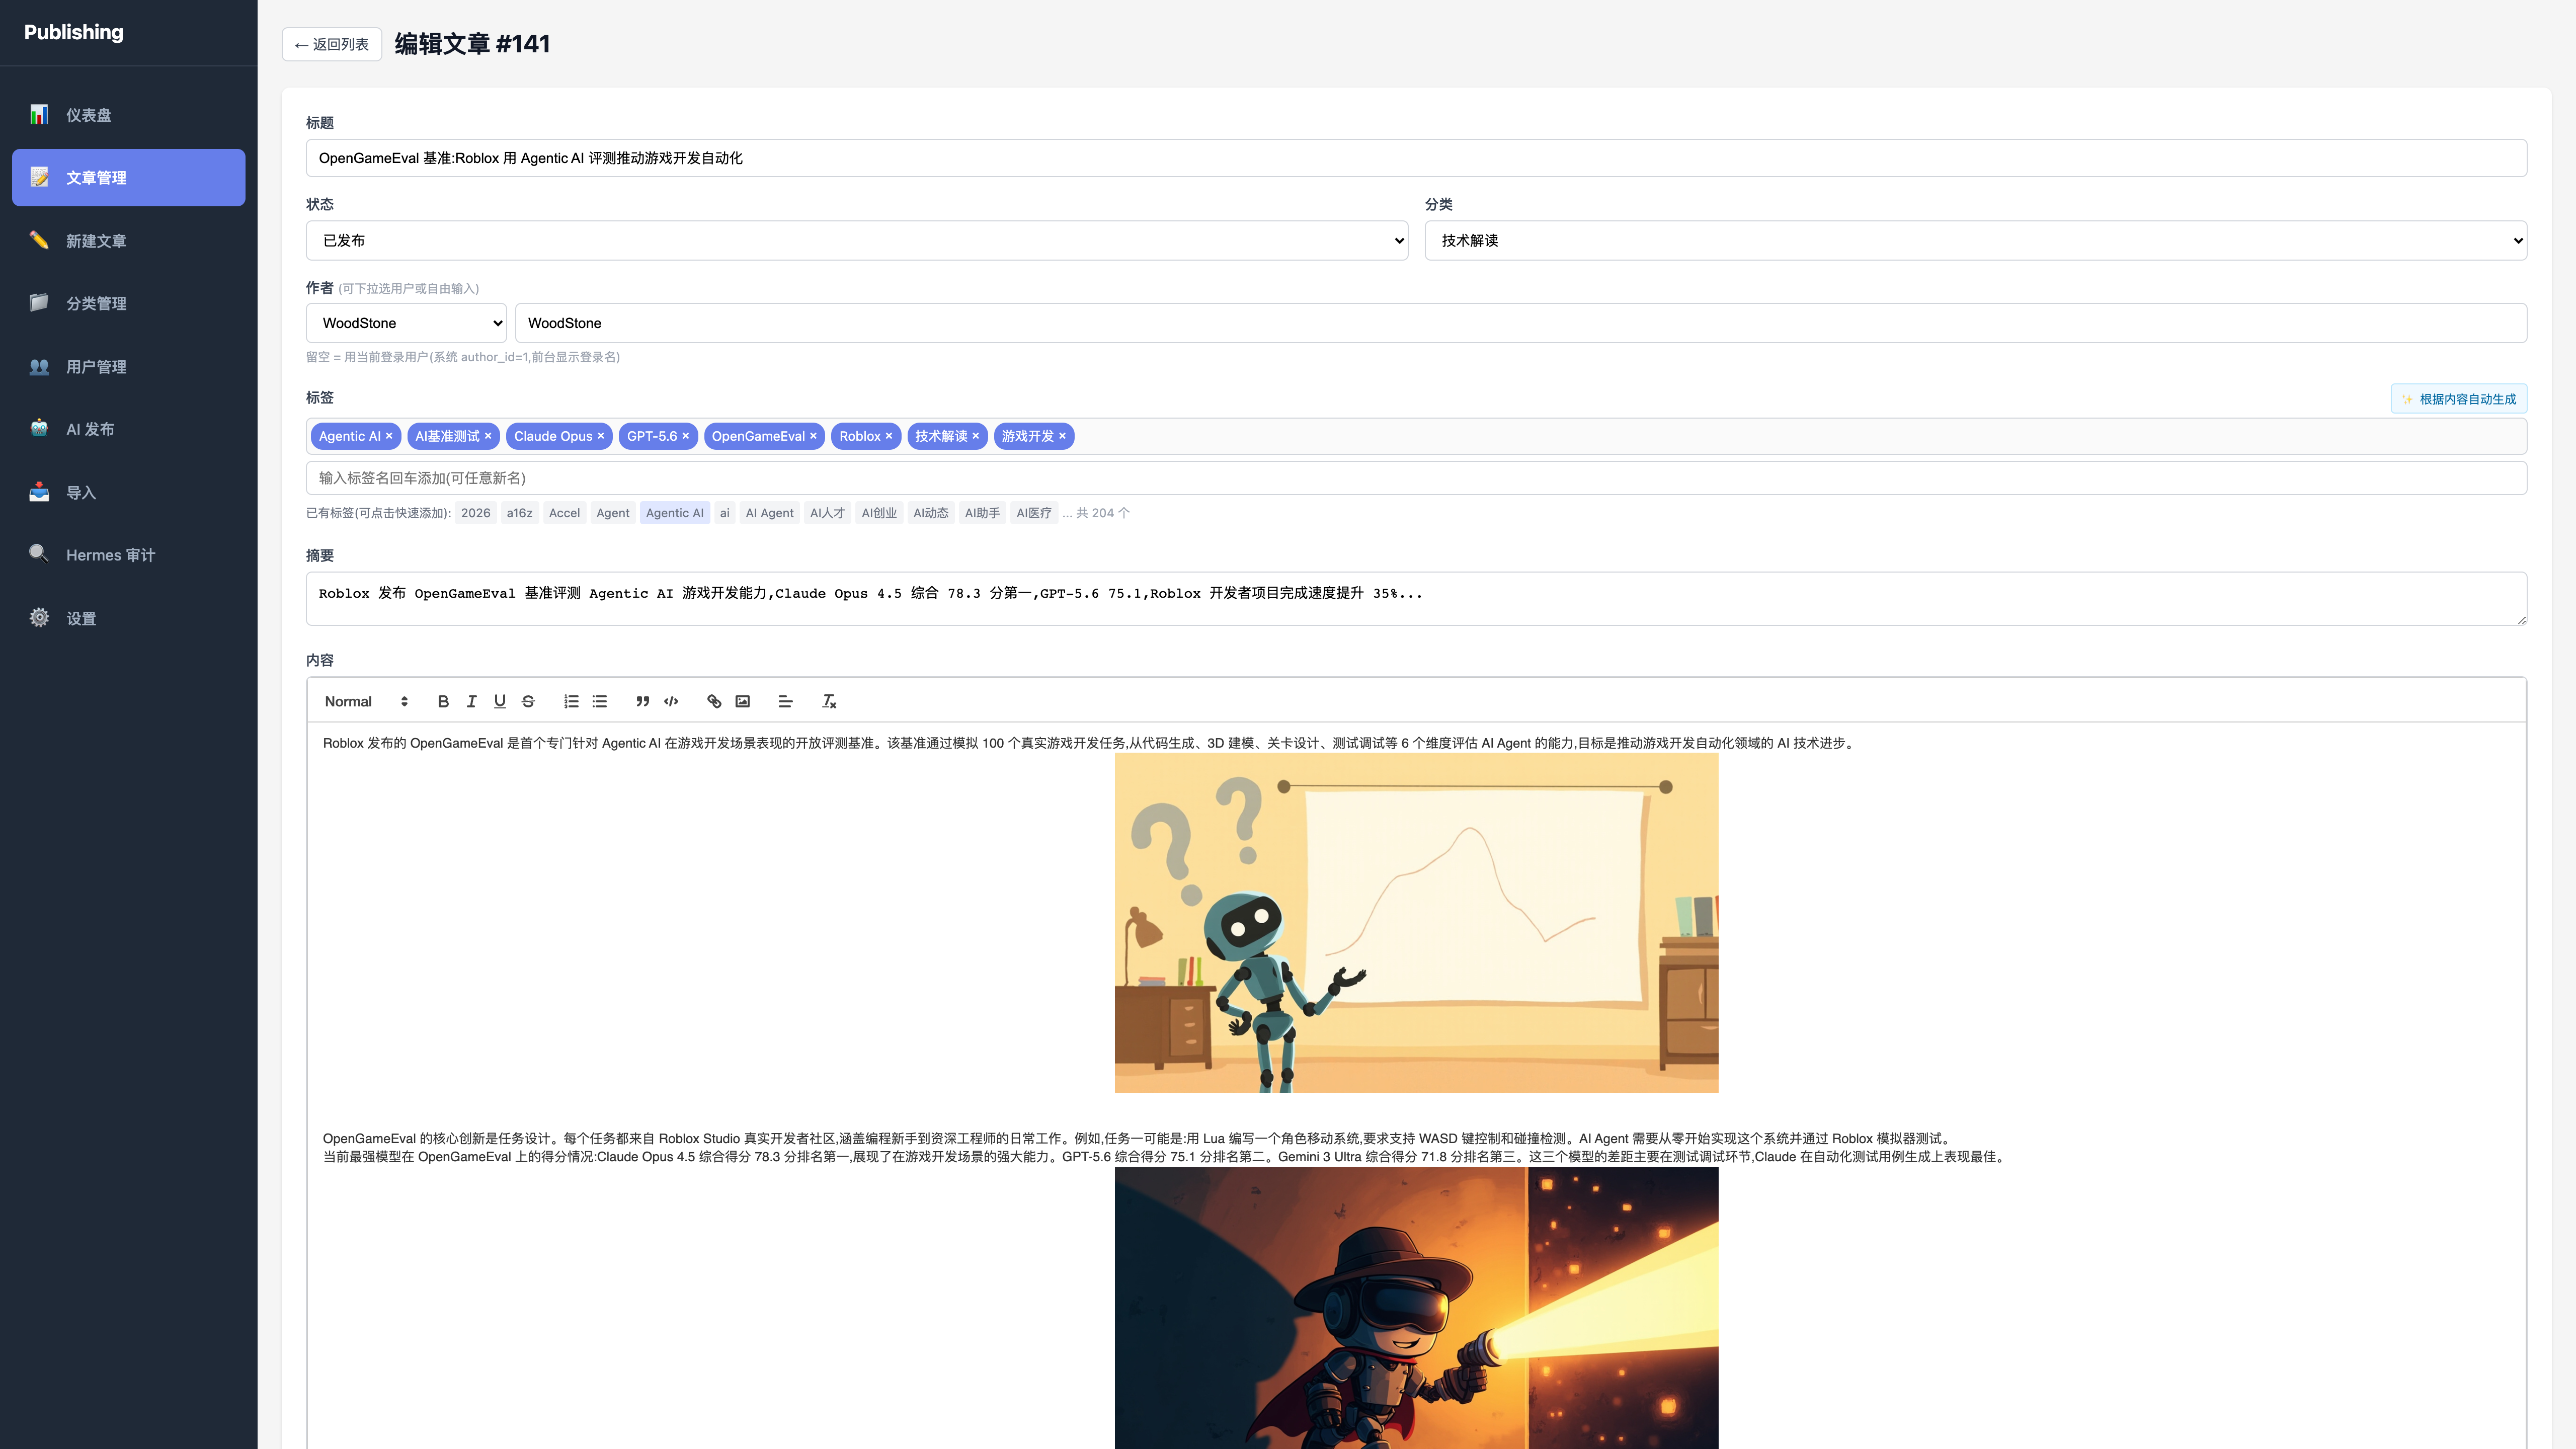
Task: Open 仪表盘 in the sidebar
Action: [x=129, y=115]
